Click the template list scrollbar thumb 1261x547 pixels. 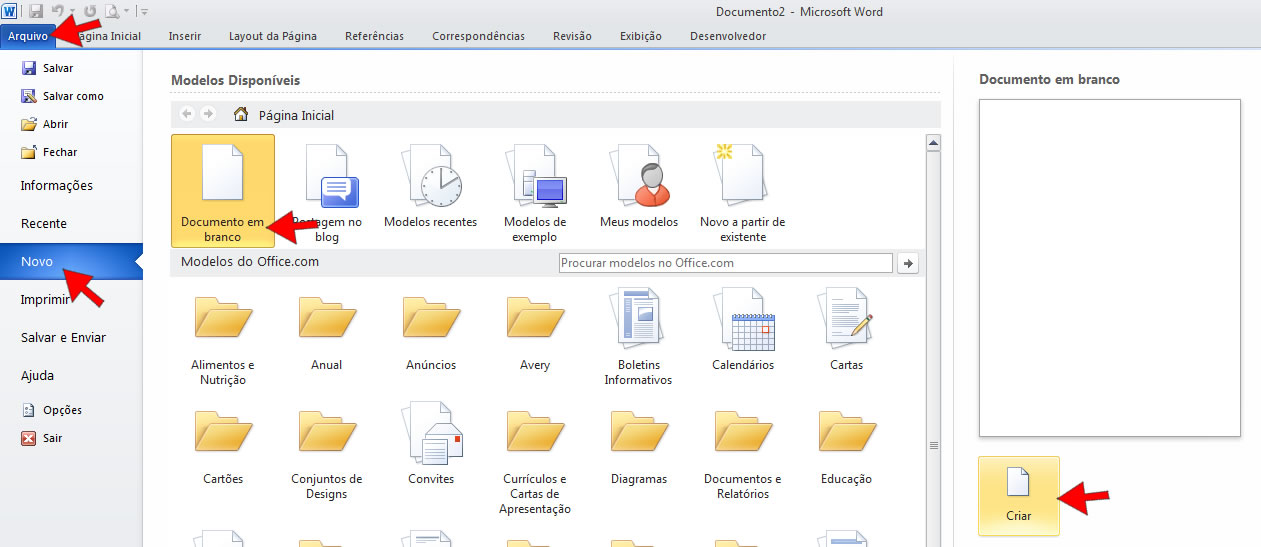click(933, 445)
